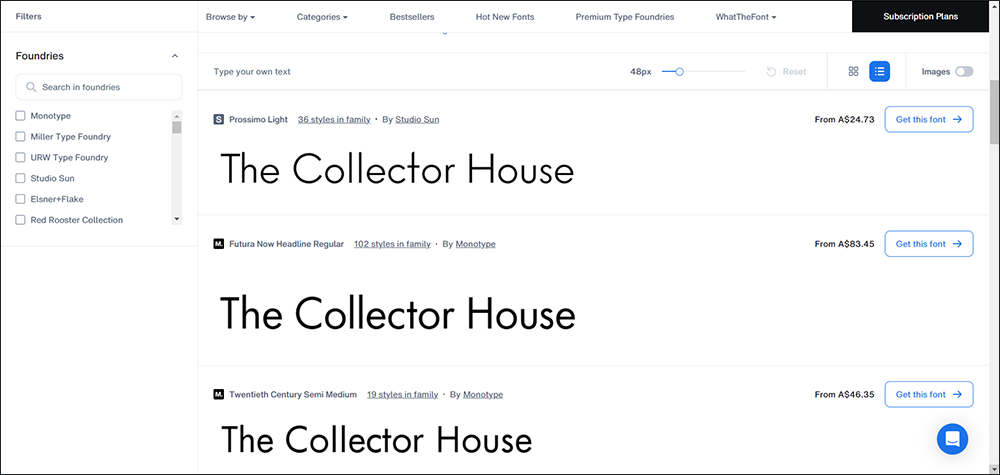Click the page vertical scrollbar thumb
The height and width of the screenshot is (475, 1000).
point(994,112)
